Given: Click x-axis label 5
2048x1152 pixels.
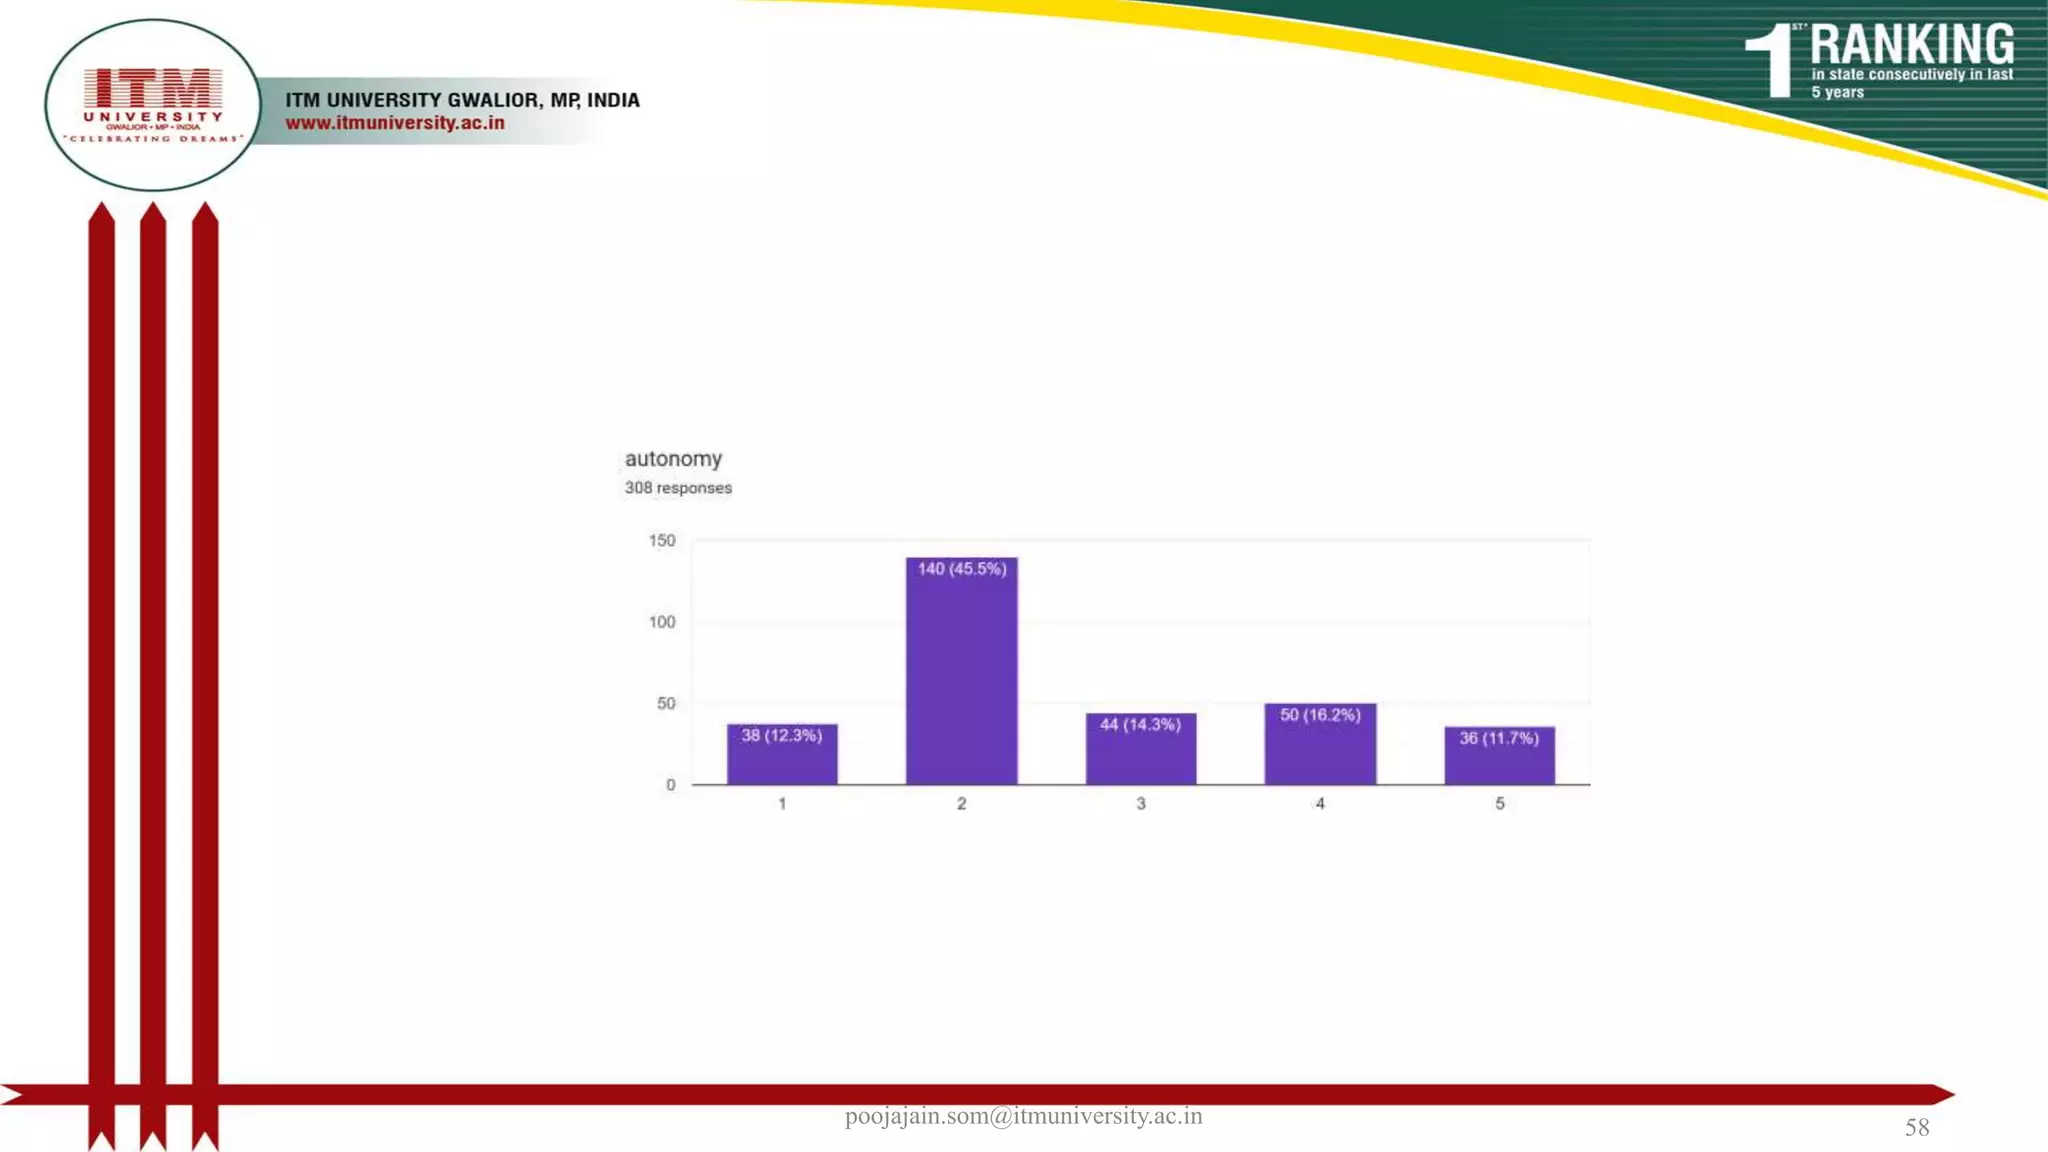Looking at the screenshot, I should point(1499,804).
